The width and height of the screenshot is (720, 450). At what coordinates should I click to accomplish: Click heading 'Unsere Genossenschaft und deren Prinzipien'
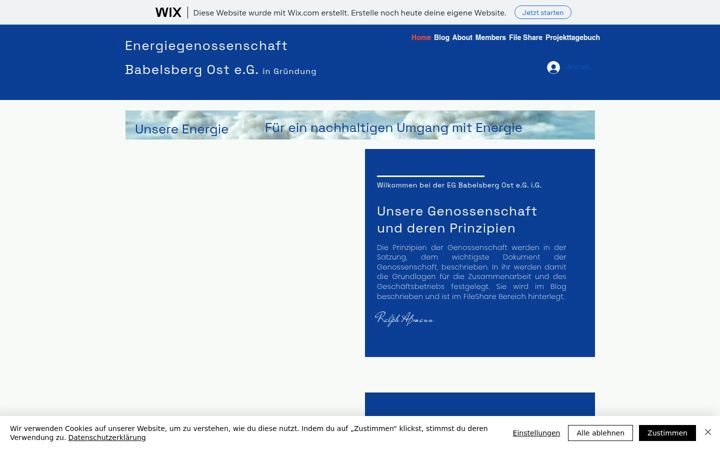tap(457, 219)
